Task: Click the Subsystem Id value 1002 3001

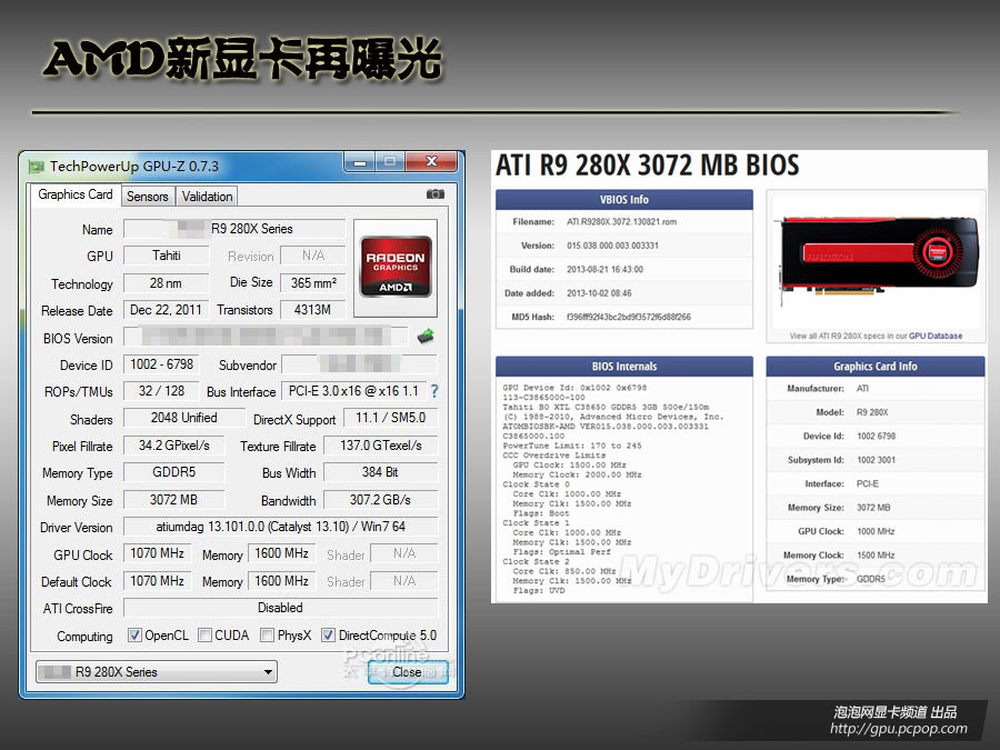Action: point(876,460)
